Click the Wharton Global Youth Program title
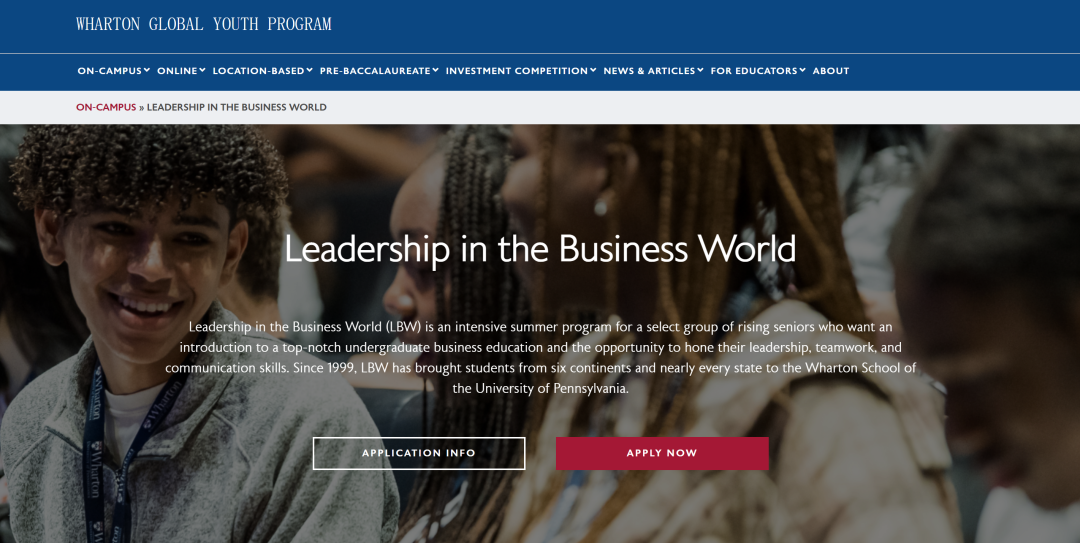 [204, 24]
